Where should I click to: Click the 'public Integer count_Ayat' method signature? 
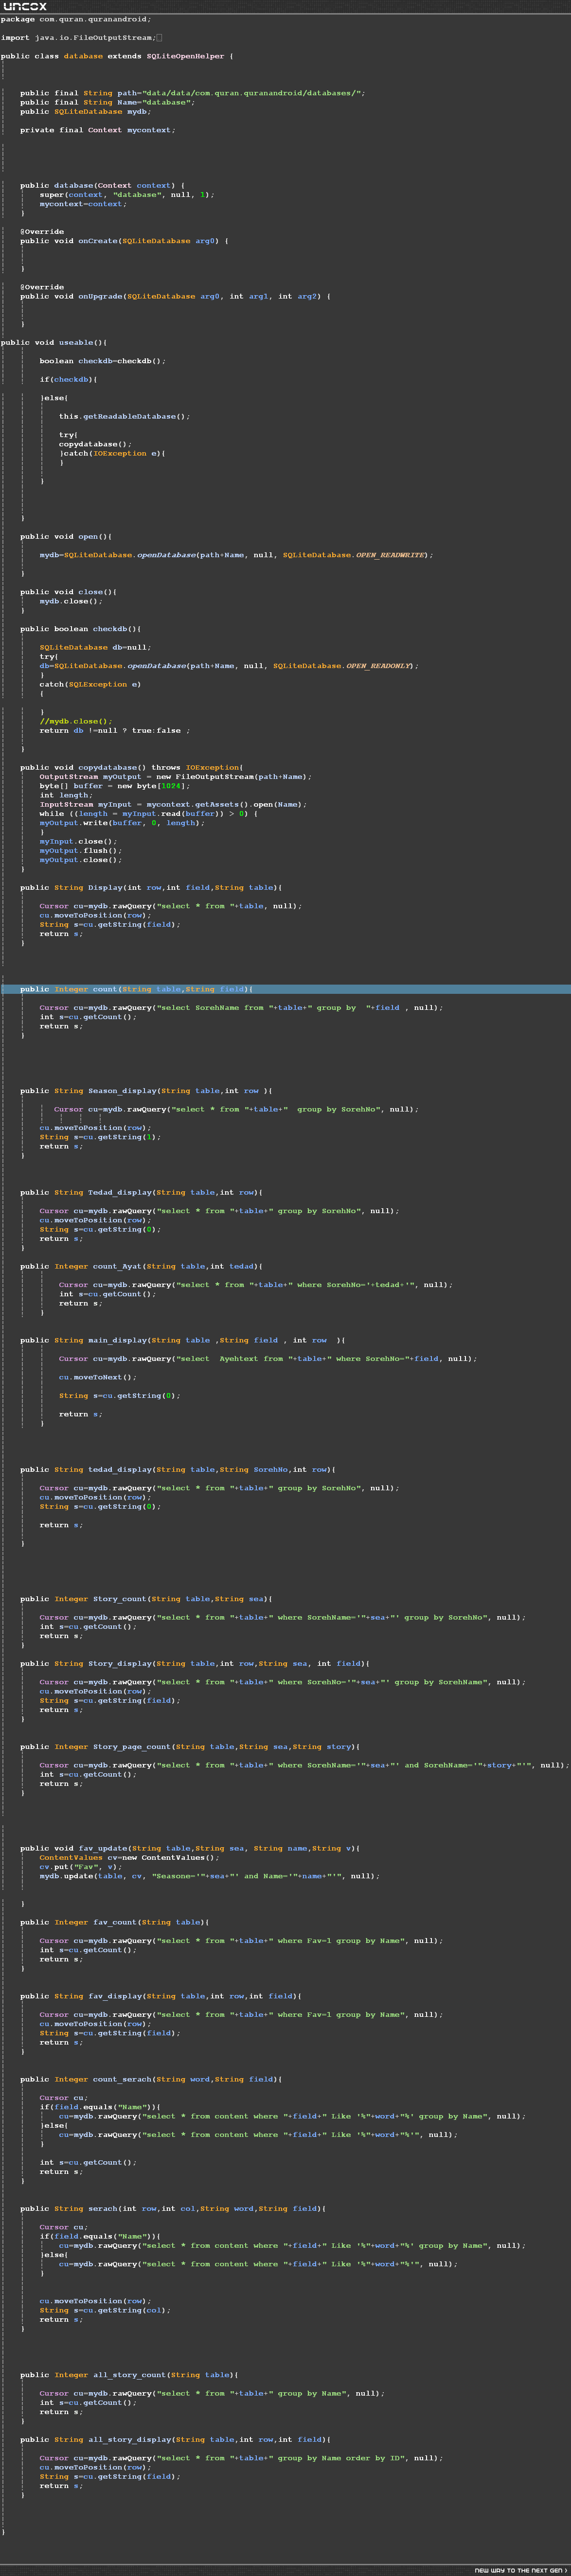tap(141, 1267)
